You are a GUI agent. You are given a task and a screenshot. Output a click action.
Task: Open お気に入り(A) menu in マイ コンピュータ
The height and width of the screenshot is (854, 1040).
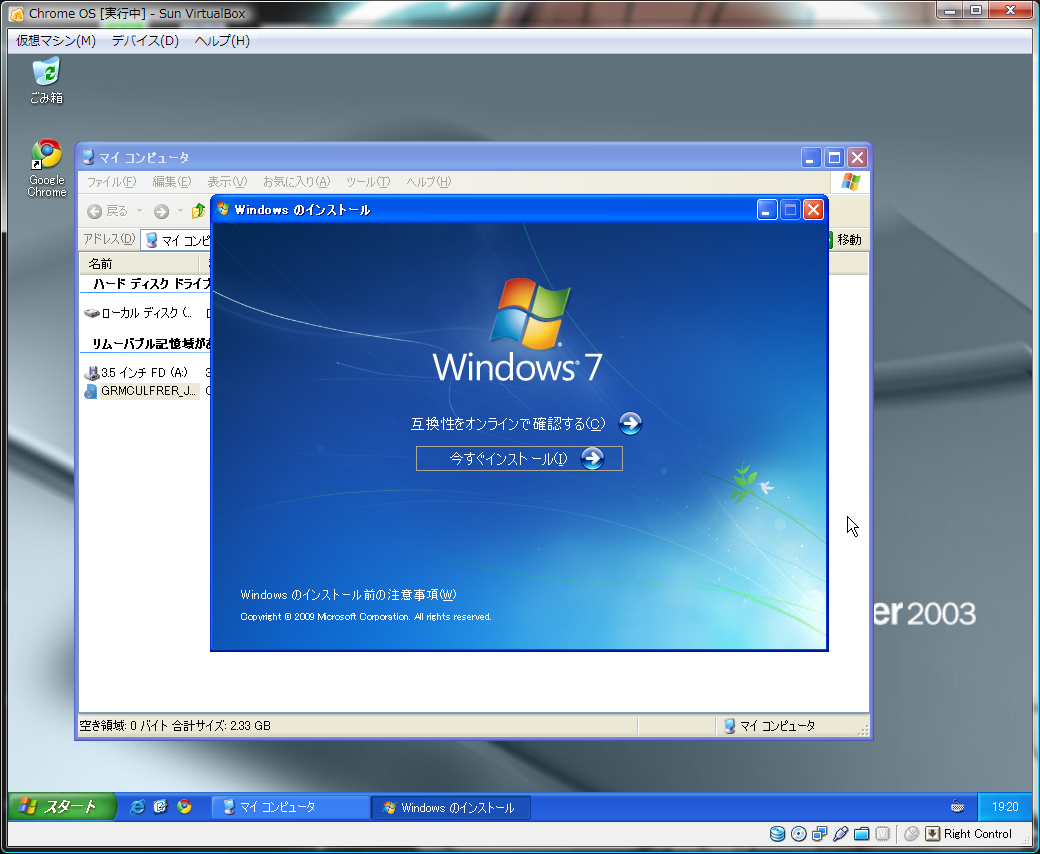[x=296, y=182]
